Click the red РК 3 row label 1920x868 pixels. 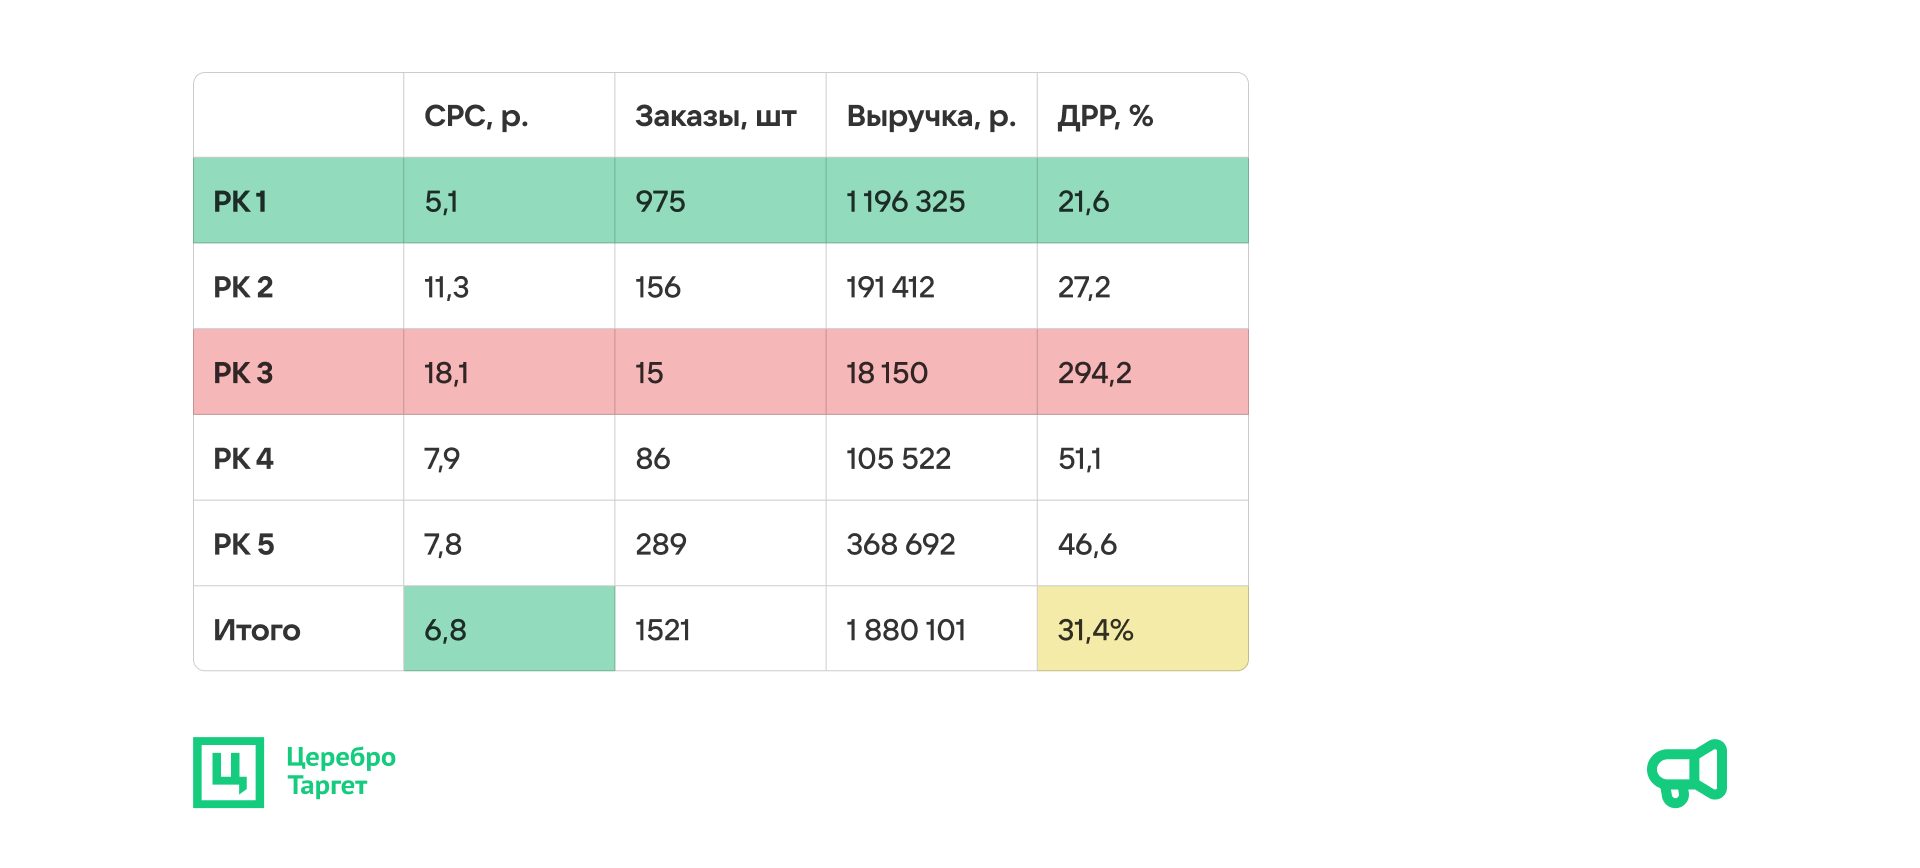pos(243,373)
